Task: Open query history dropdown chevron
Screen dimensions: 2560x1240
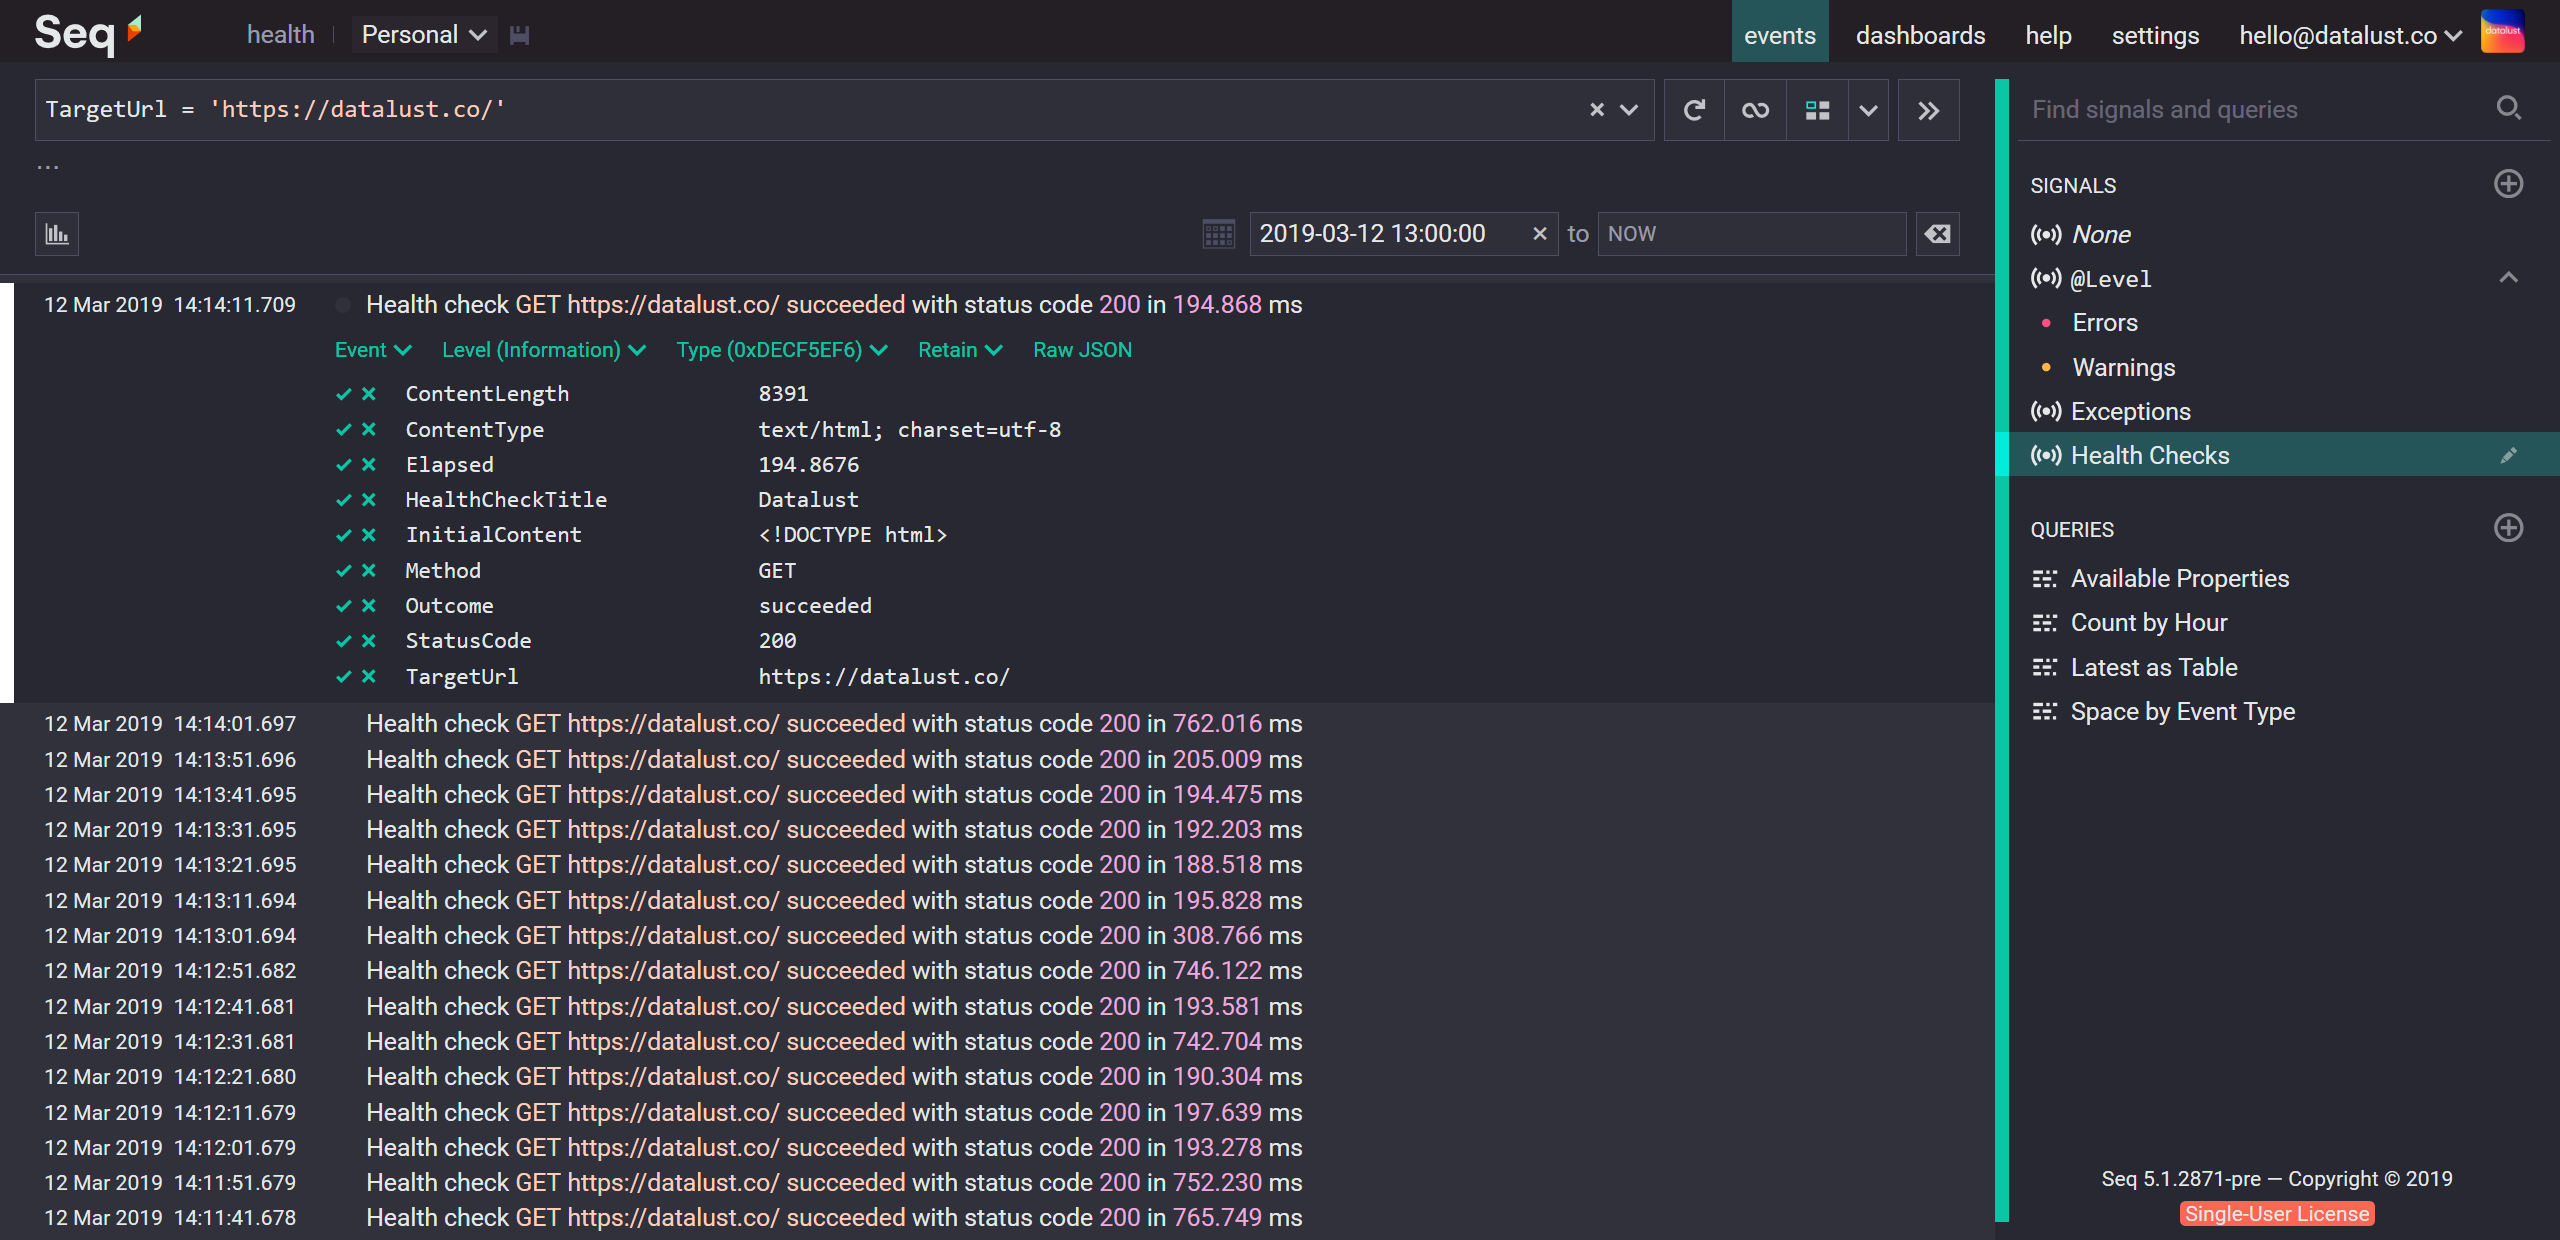Action: coord(1629,110)
